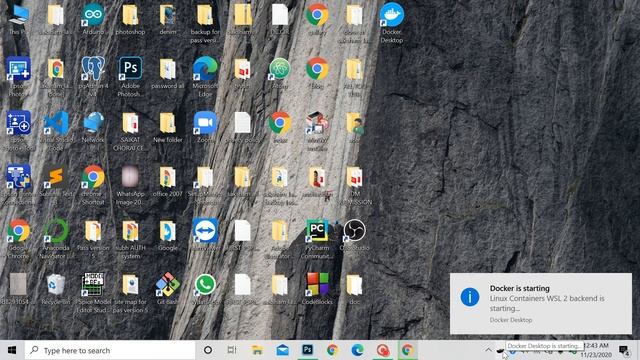Open the office 2007 folder
The width and height of the screenshot is (640, 360).
click(x=168, y=181)
